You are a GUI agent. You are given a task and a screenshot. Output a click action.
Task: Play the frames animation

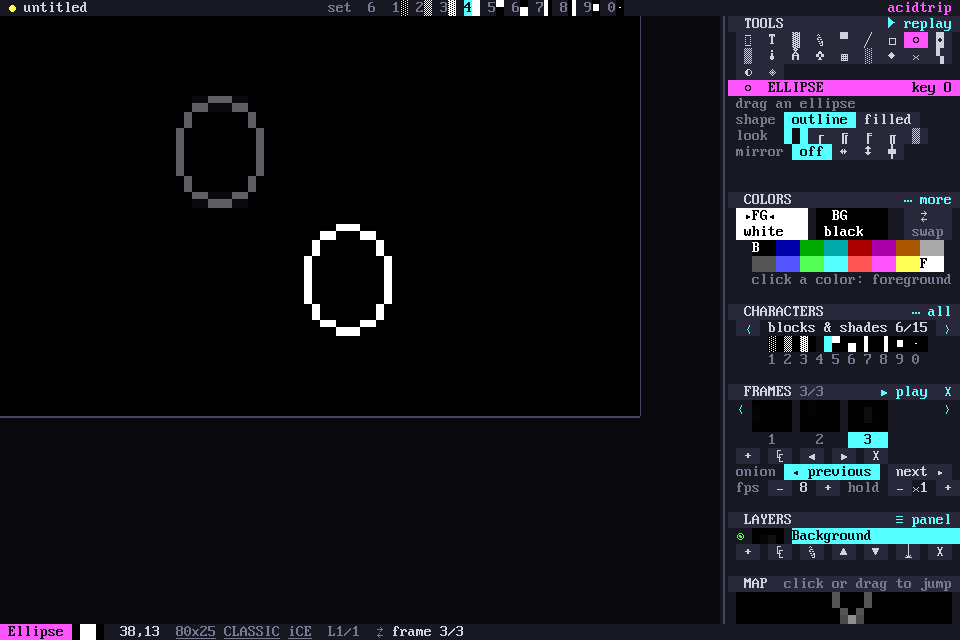[x=904, y=392]
